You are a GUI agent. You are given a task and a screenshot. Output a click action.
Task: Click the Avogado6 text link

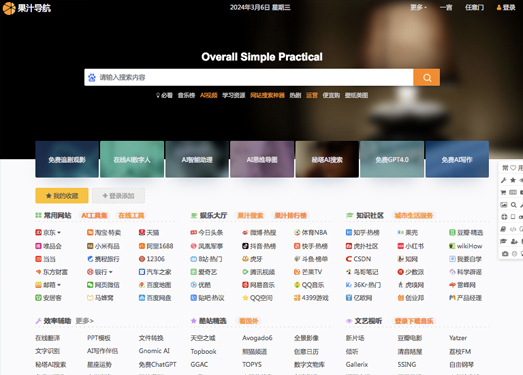point(257,338)
